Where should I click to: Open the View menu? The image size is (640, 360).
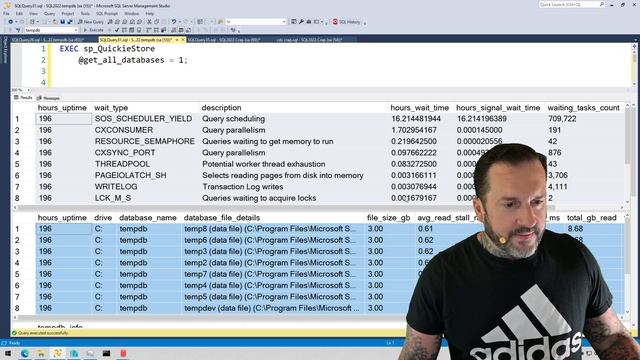coord(33,13)
